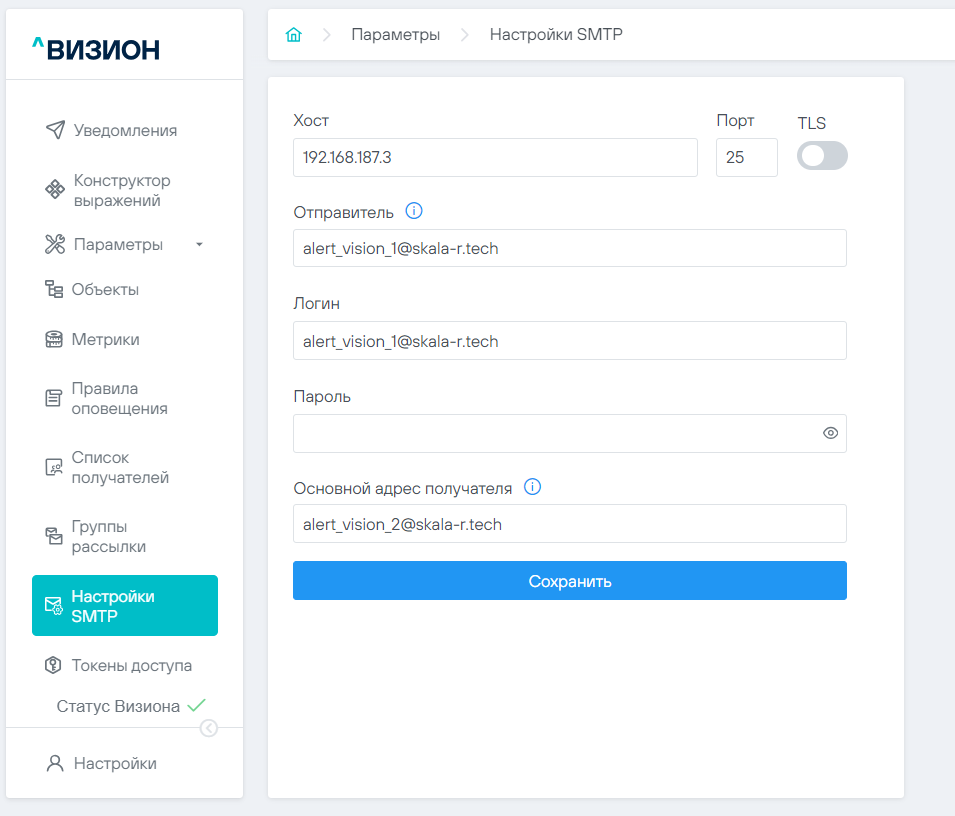The height and width of the screenshot is (816, 955).
Task: Show password with the eye icon
Action: coord(830,434)
